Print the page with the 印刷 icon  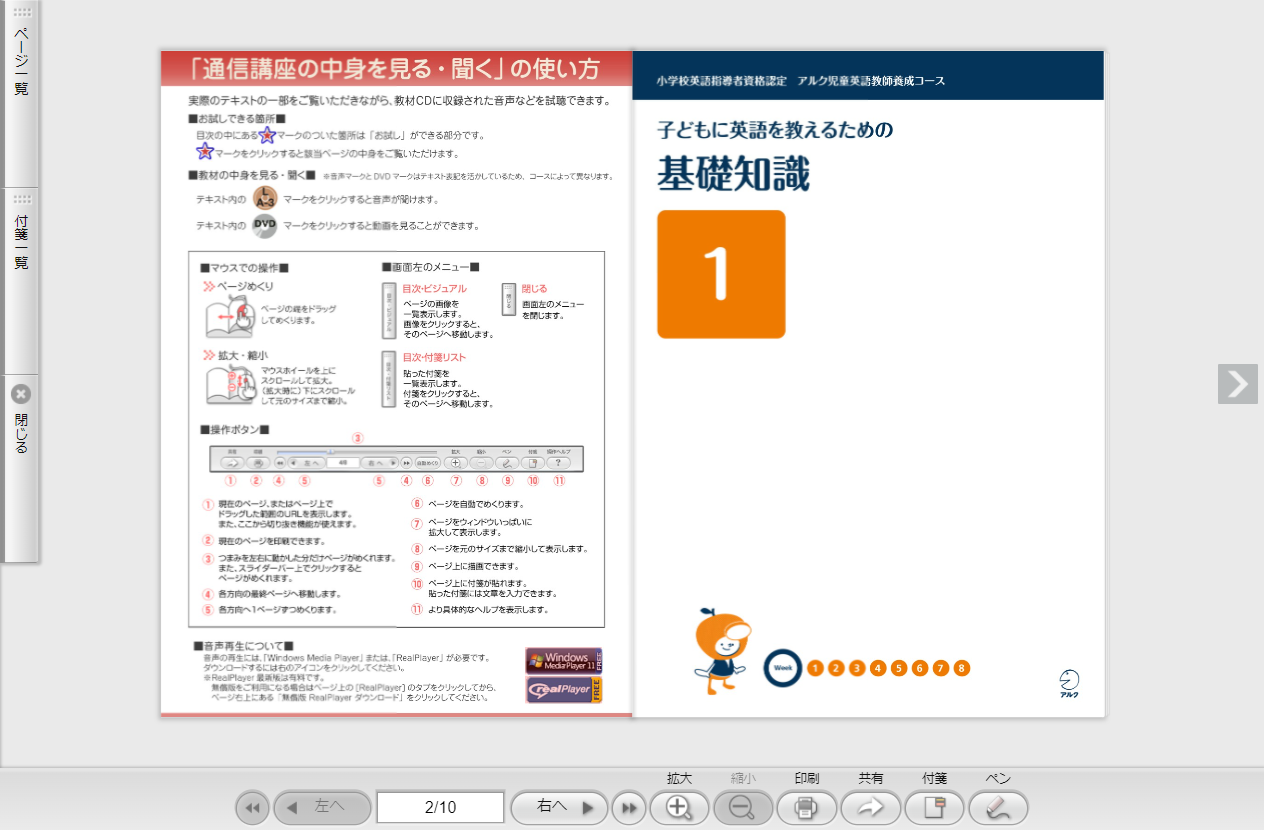[807, 807]
